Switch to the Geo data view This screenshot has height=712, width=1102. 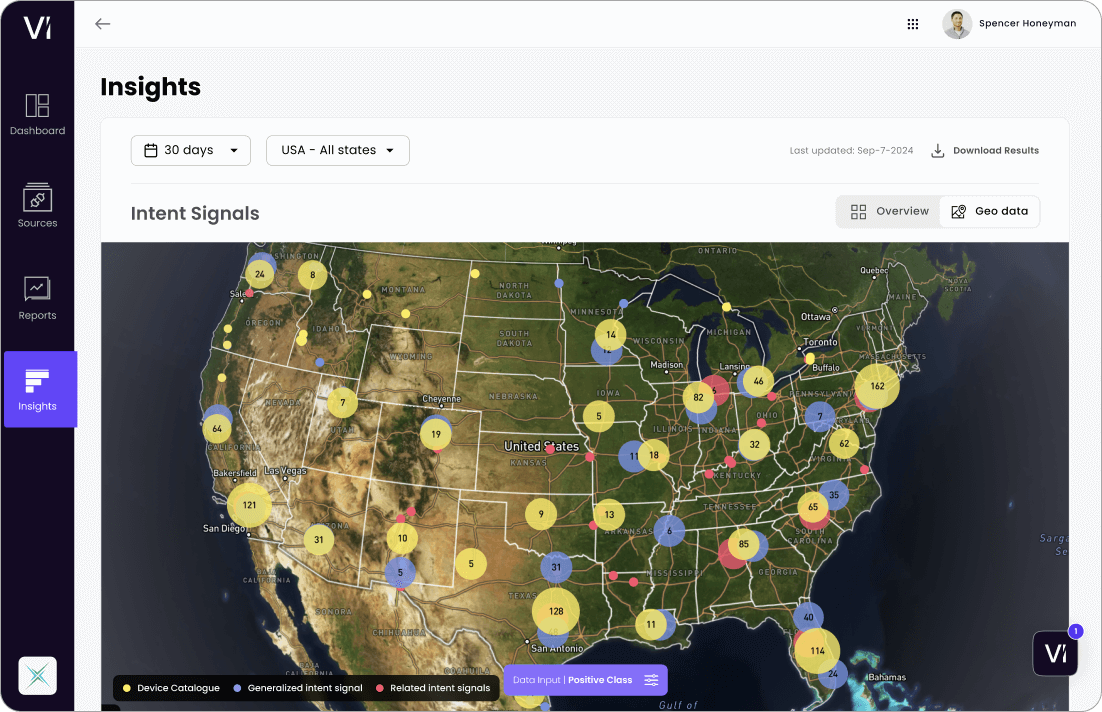(x=989, y=211)
